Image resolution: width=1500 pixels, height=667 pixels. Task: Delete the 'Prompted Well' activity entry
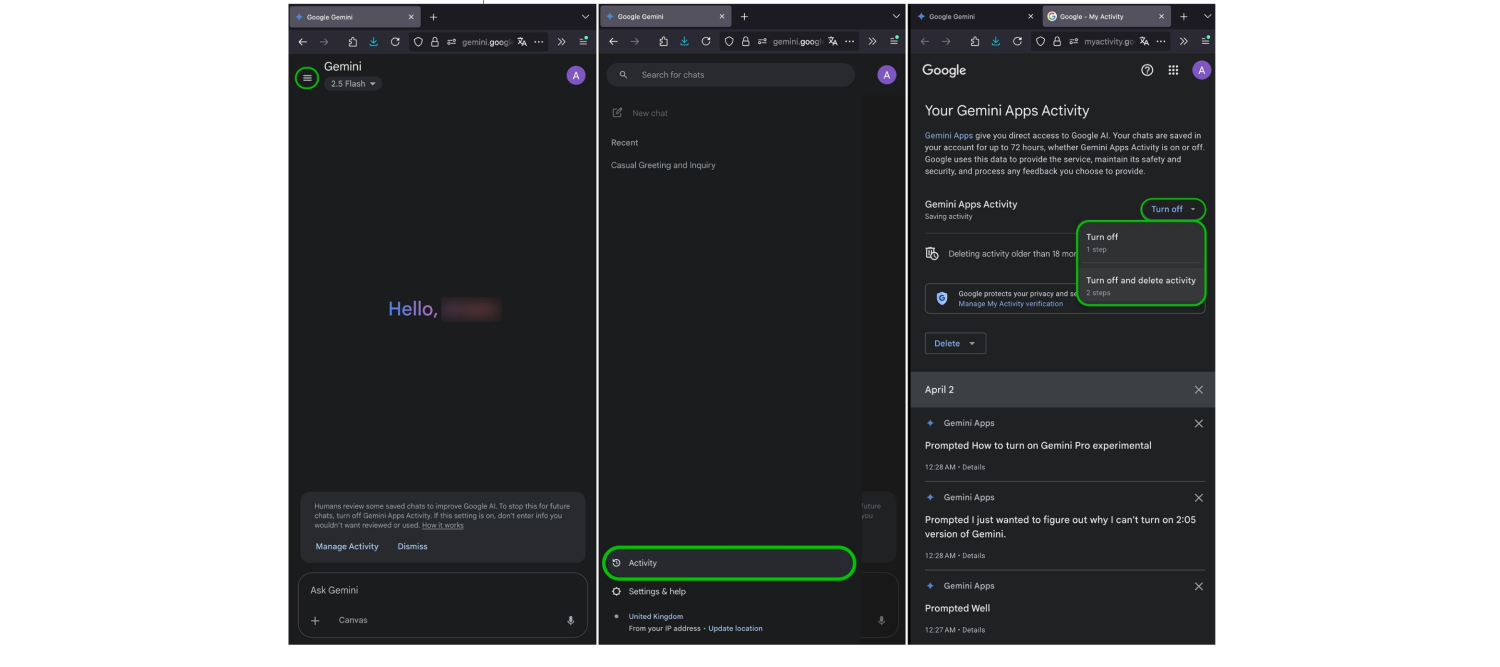(x=1198, y=586)
